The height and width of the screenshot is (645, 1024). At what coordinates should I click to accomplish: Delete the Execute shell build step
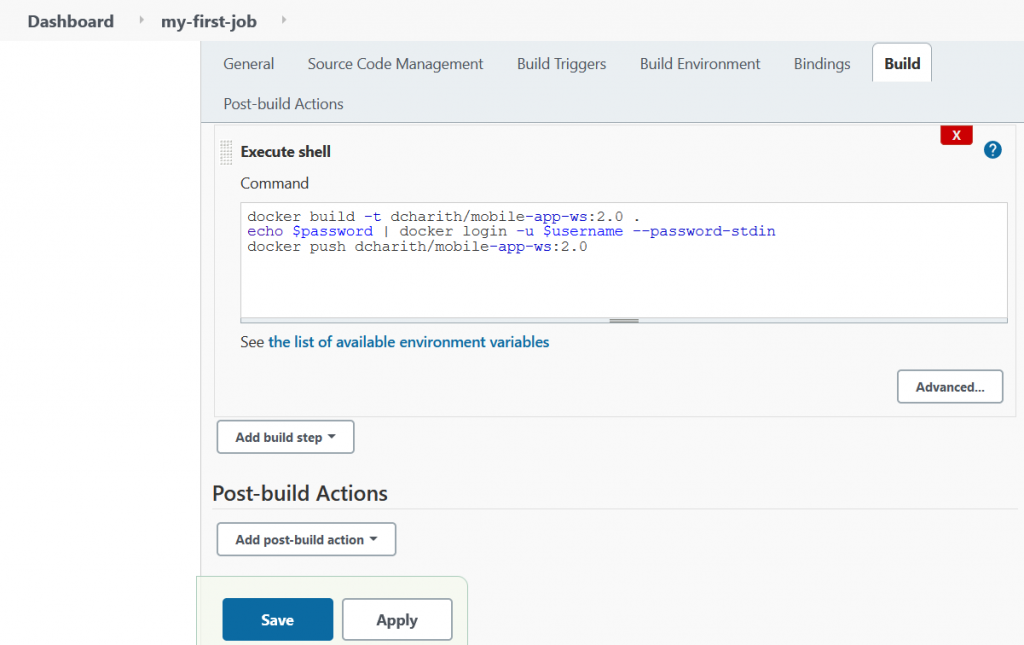point(956,135)
